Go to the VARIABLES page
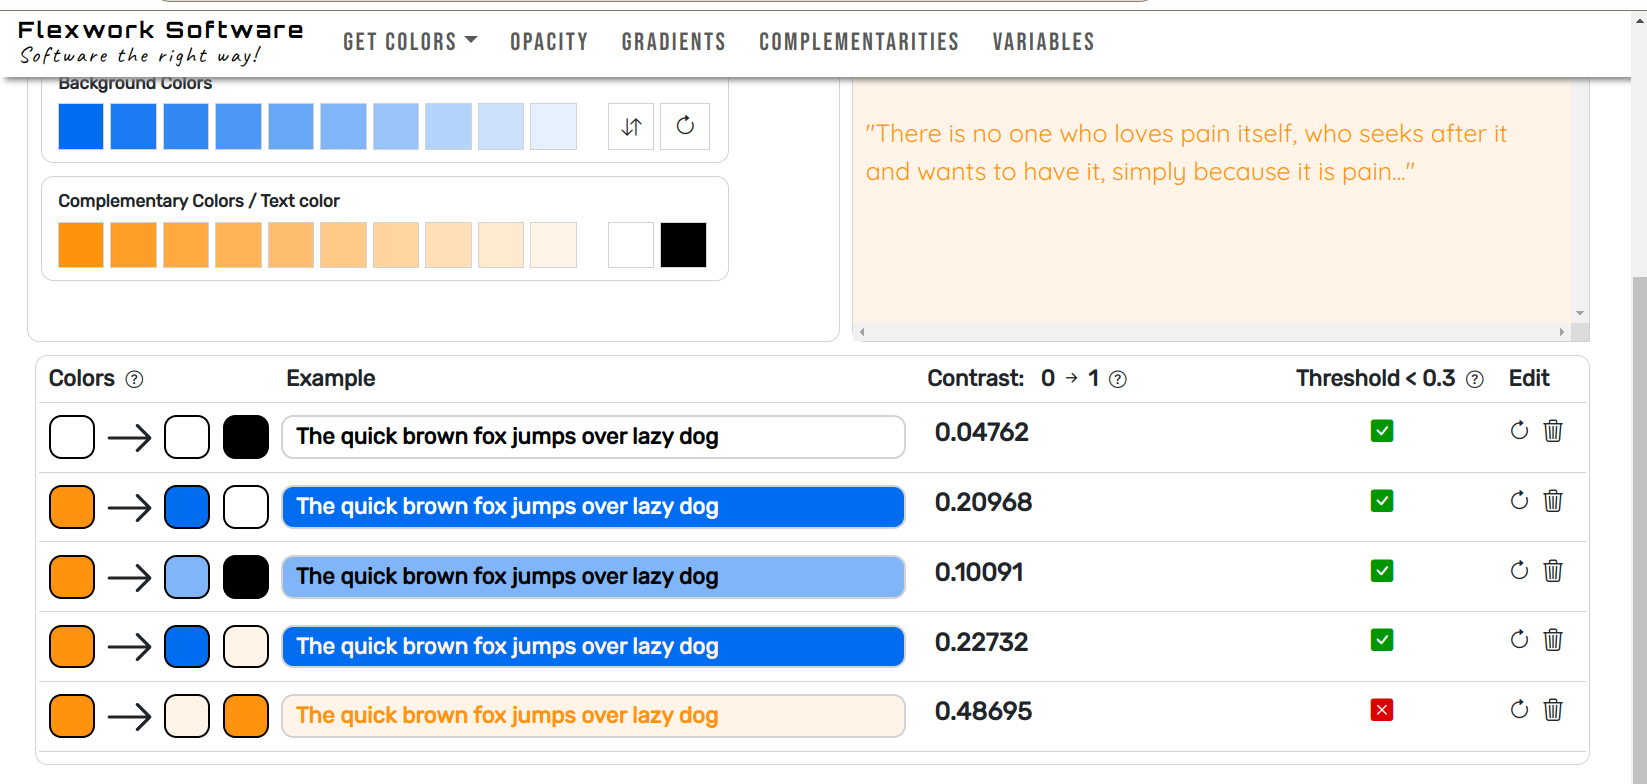This screenshot has height=784, width=1647. pos(1043,42)
